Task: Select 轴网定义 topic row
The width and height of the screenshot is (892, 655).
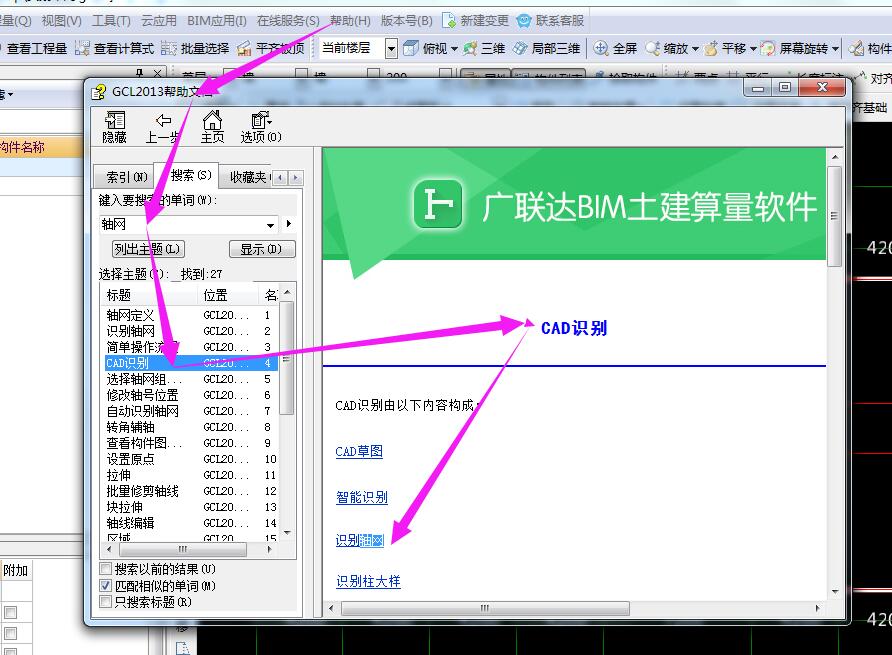Action: point(191,315)
